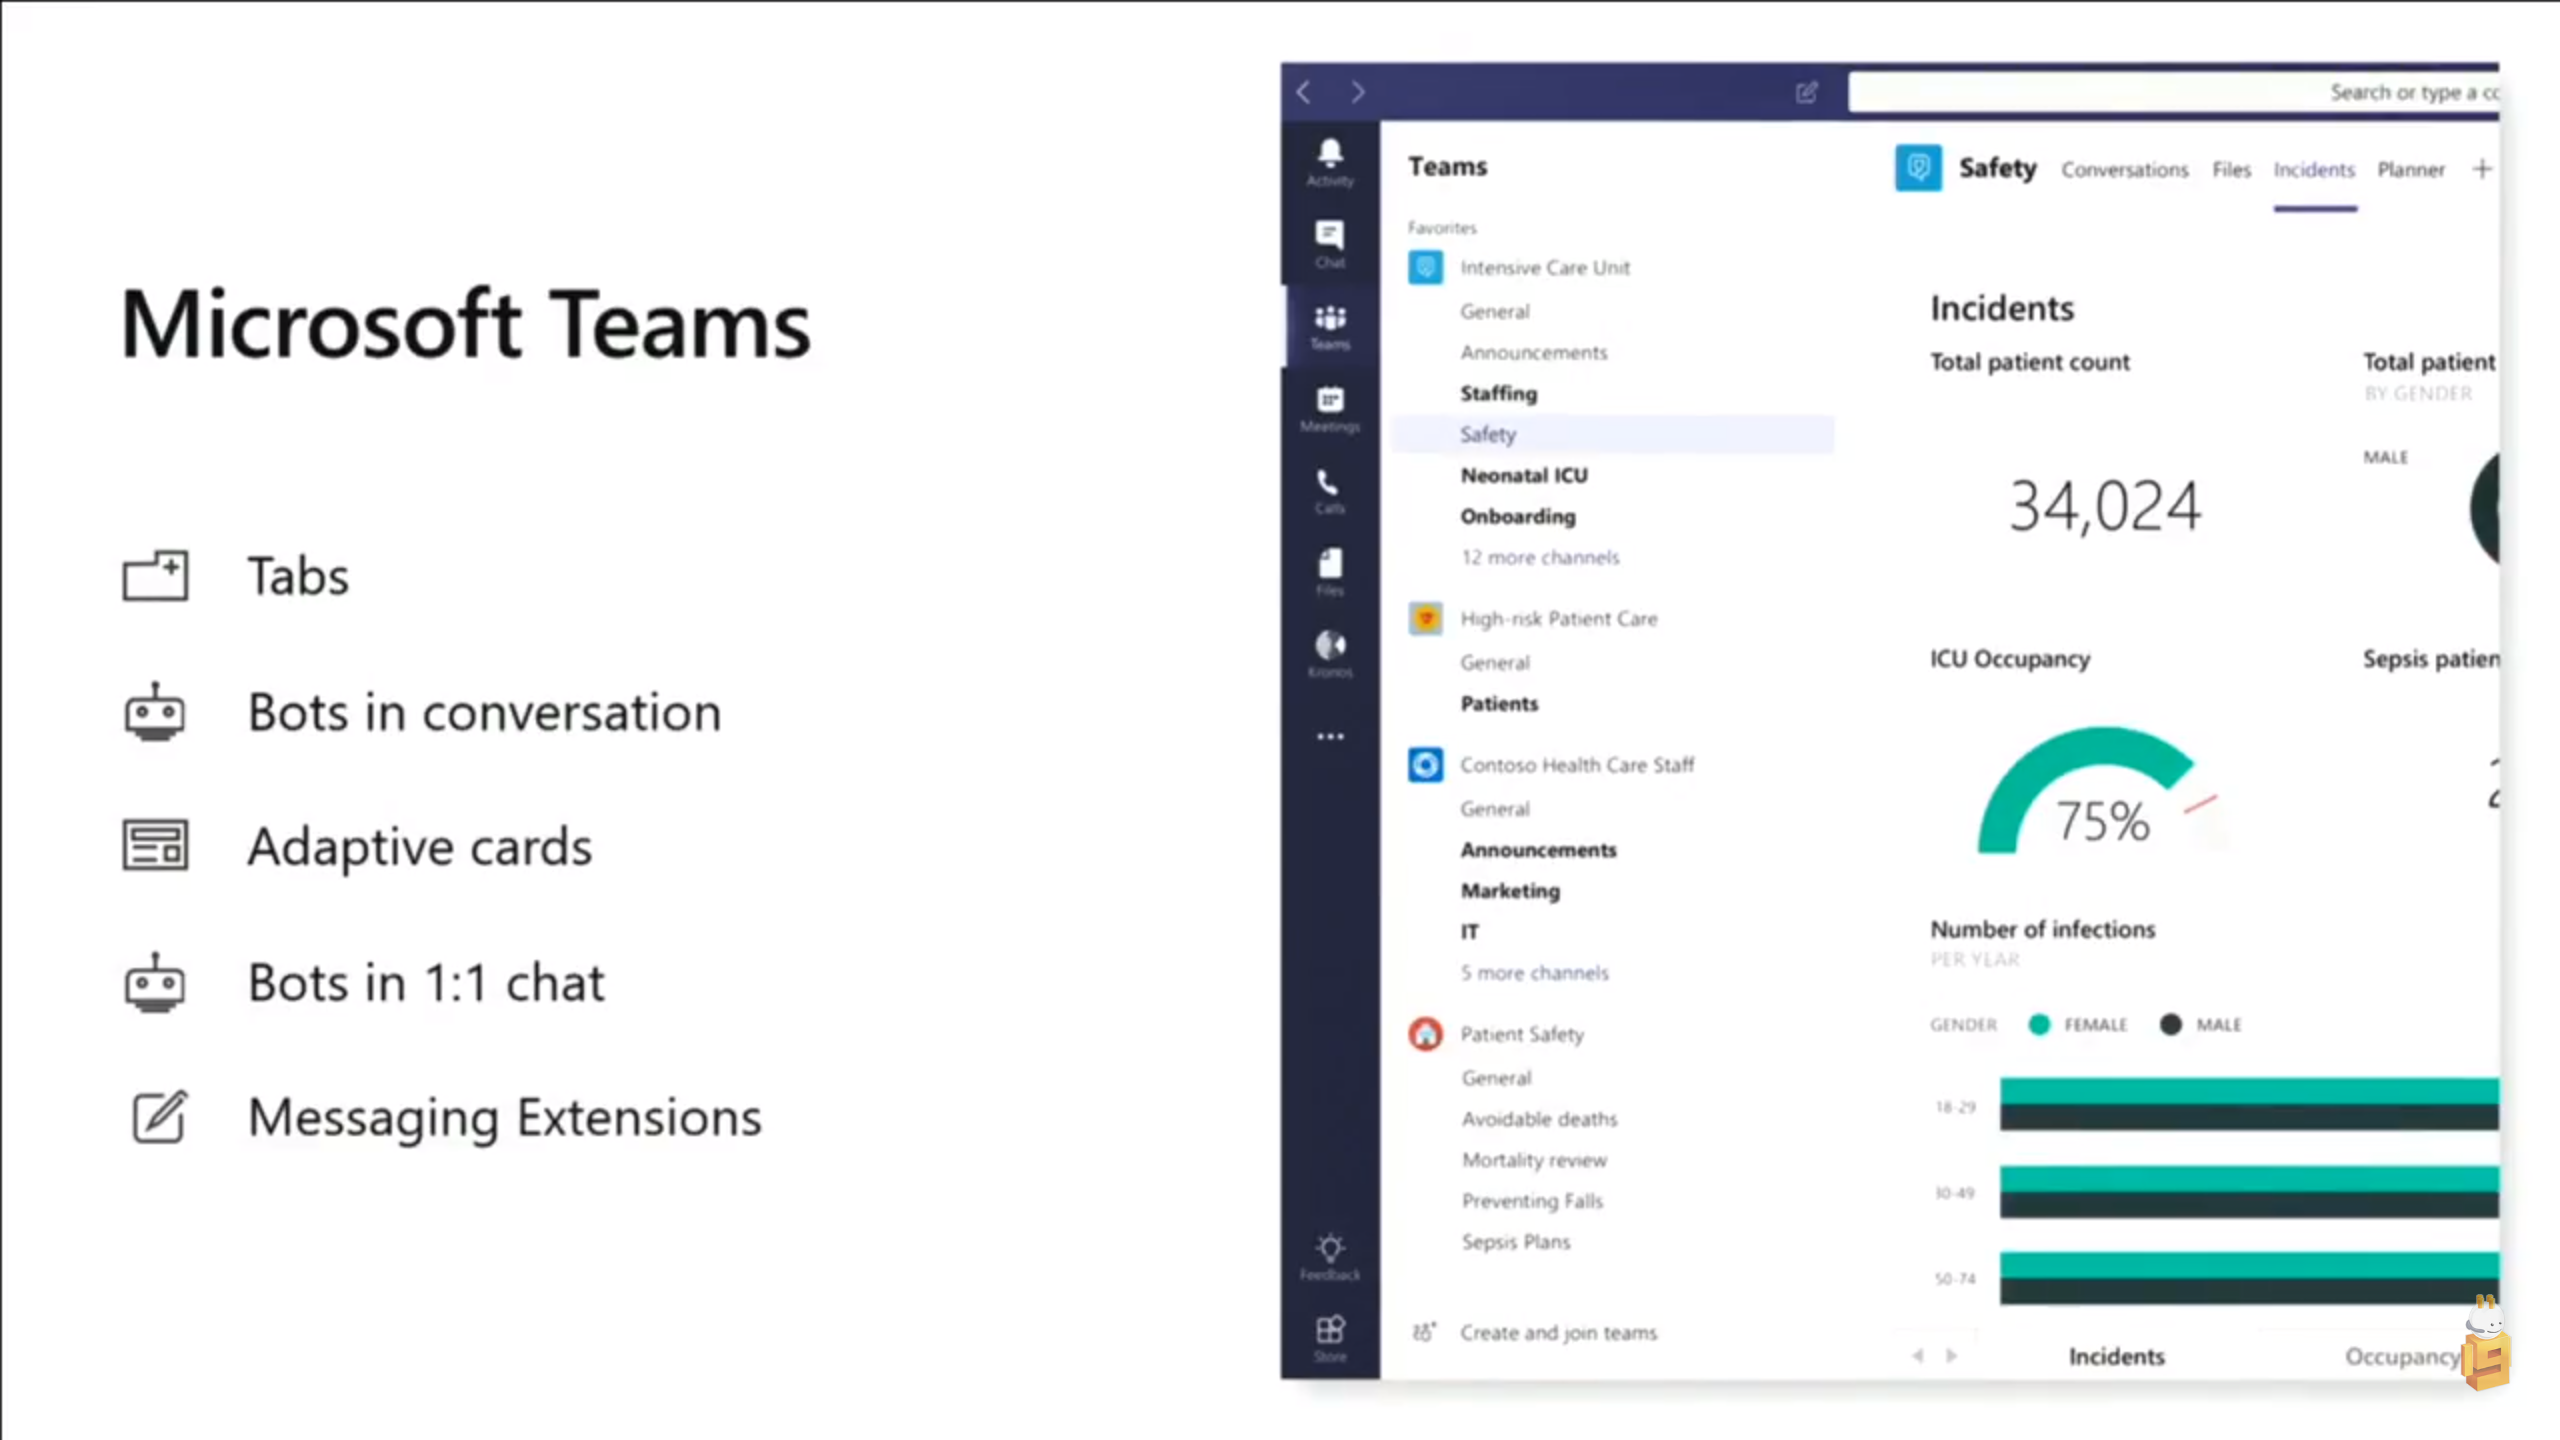This screenshot has width=2560, height=1440.
Task: Open the Avoidable deaths channel
Action: point(1538,1119)
